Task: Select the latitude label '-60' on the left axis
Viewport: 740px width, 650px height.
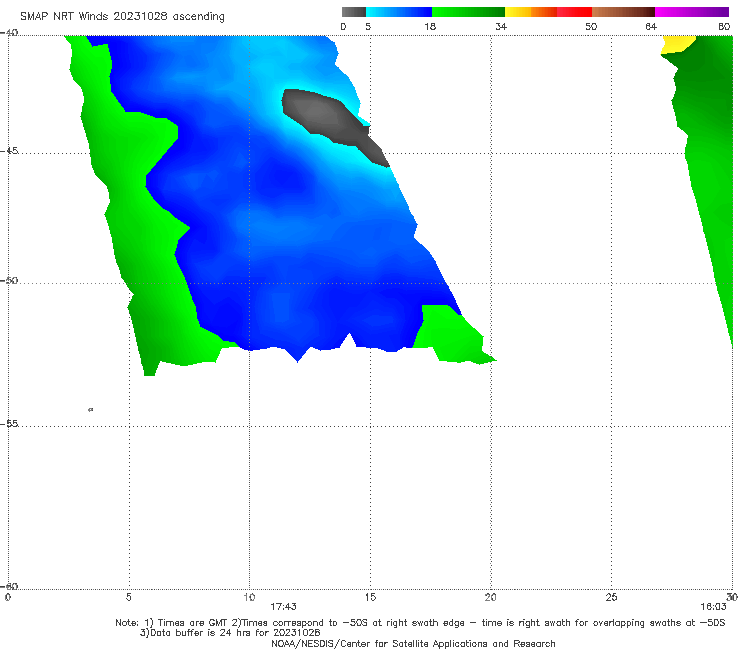Action: point(9,586)
